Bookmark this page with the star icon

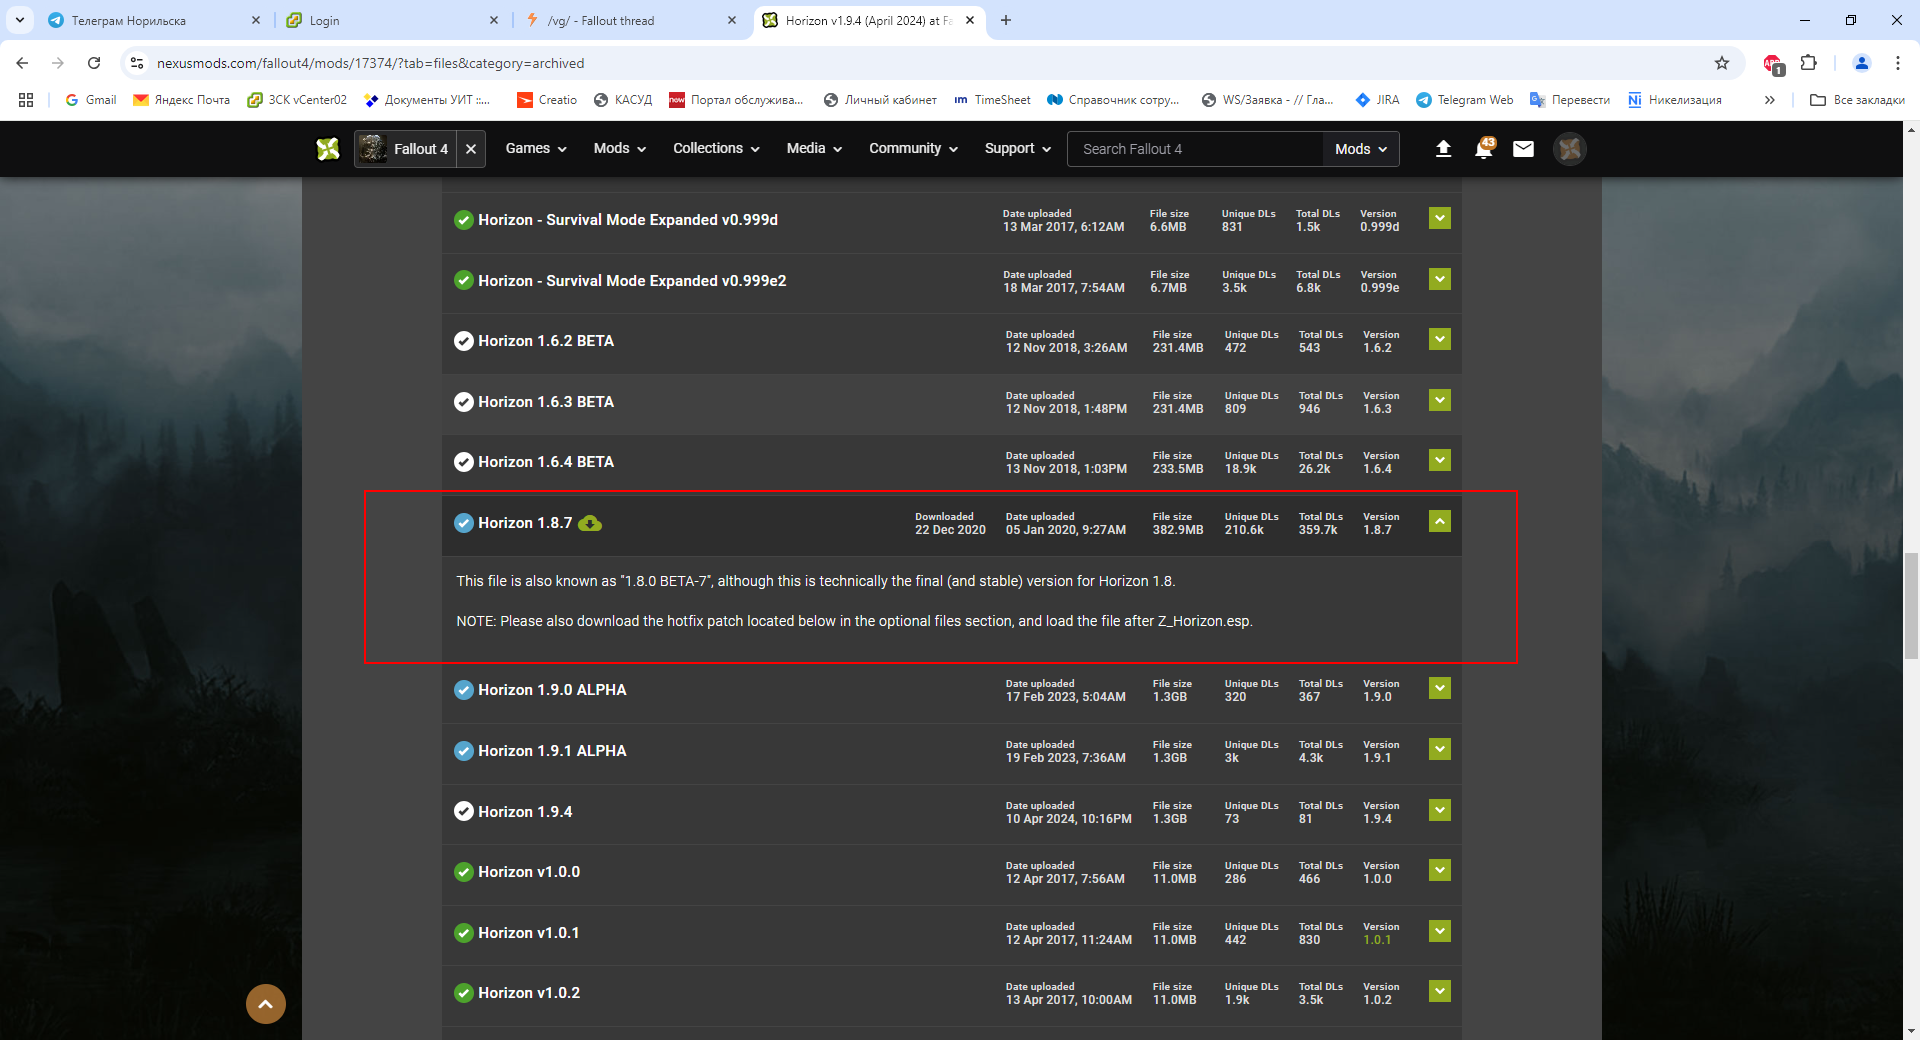click(1722, 63)
